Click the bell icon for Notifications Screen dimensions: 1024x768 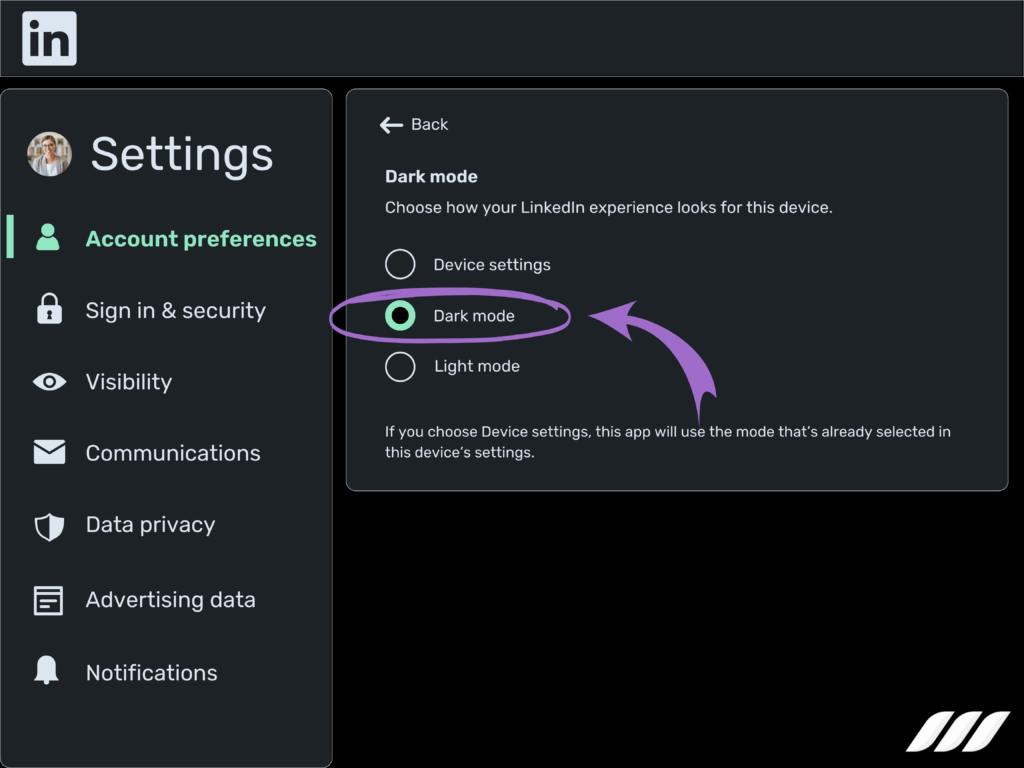48,672
